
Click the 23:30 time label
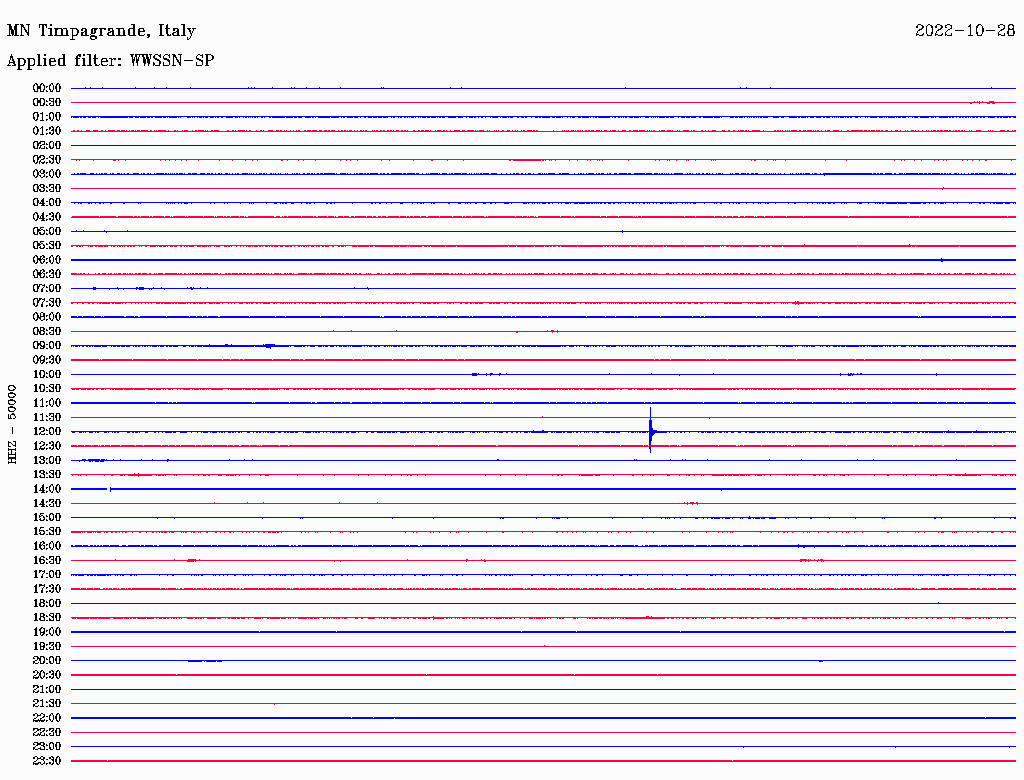(x=47, y=761)
